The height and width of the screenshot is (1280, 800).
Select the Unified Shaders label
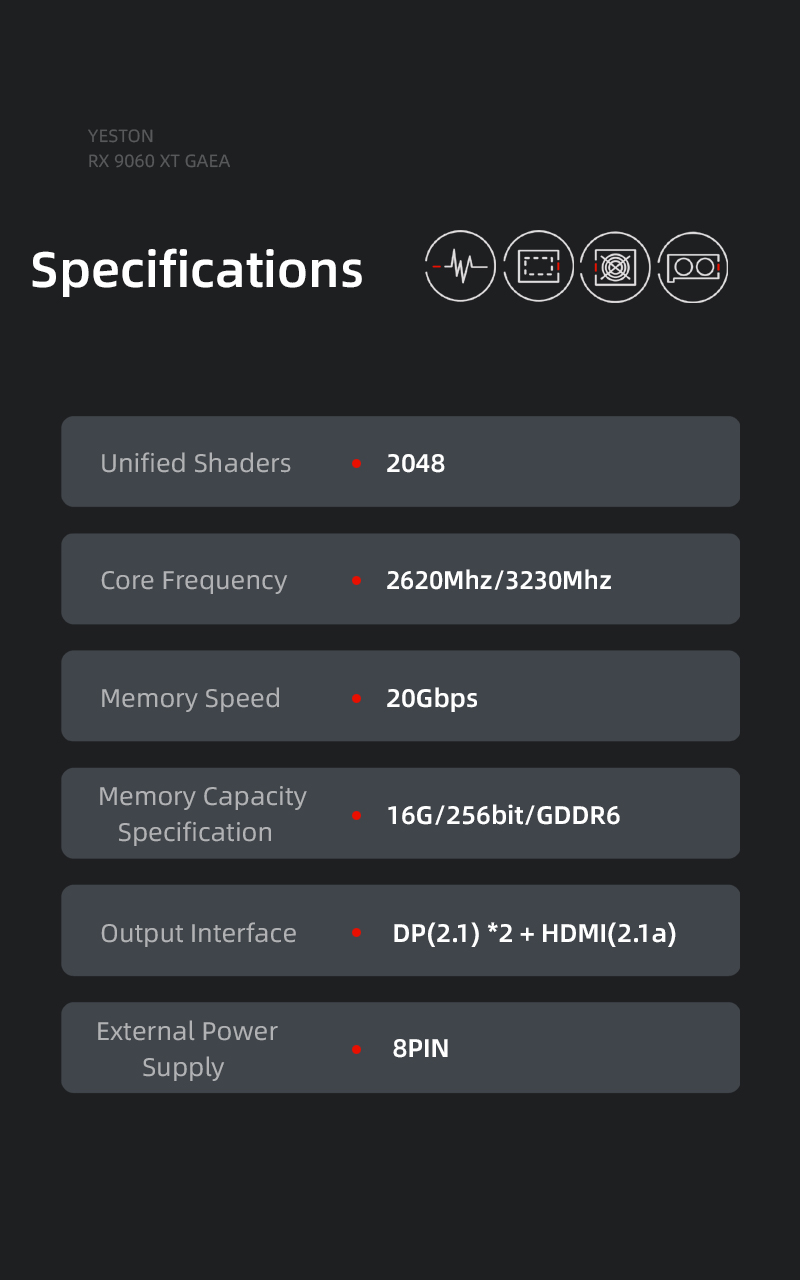pyautogui.click(x=196, y=463)
